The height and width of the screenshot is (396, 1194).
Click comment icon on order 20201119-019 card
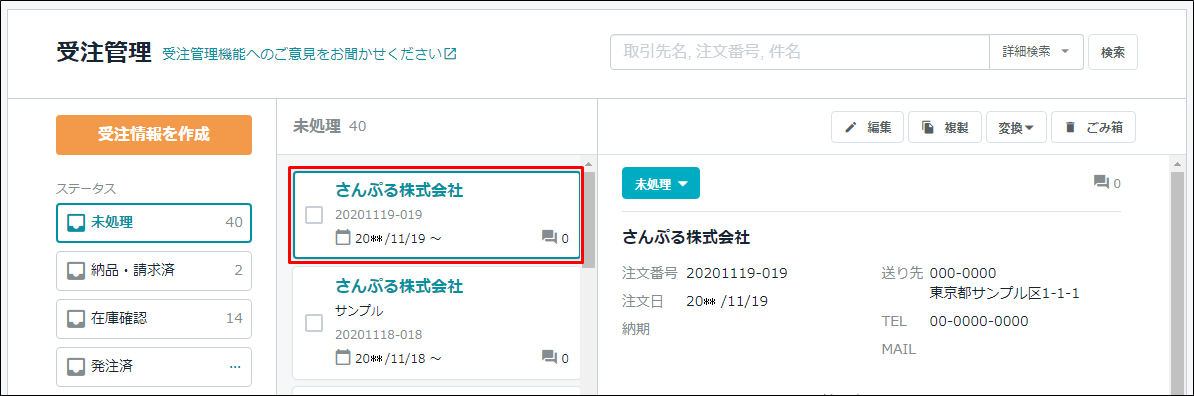549,238
